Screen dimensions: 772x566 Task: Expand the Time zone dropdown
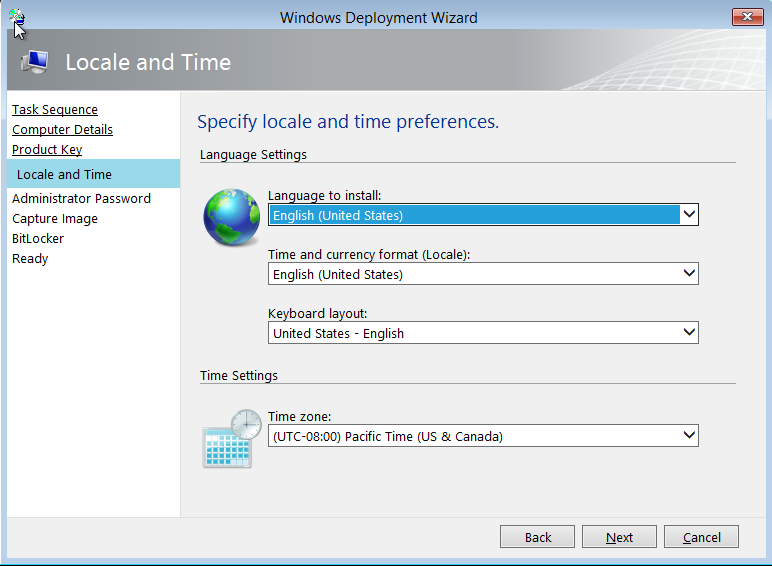pos(483,436)
